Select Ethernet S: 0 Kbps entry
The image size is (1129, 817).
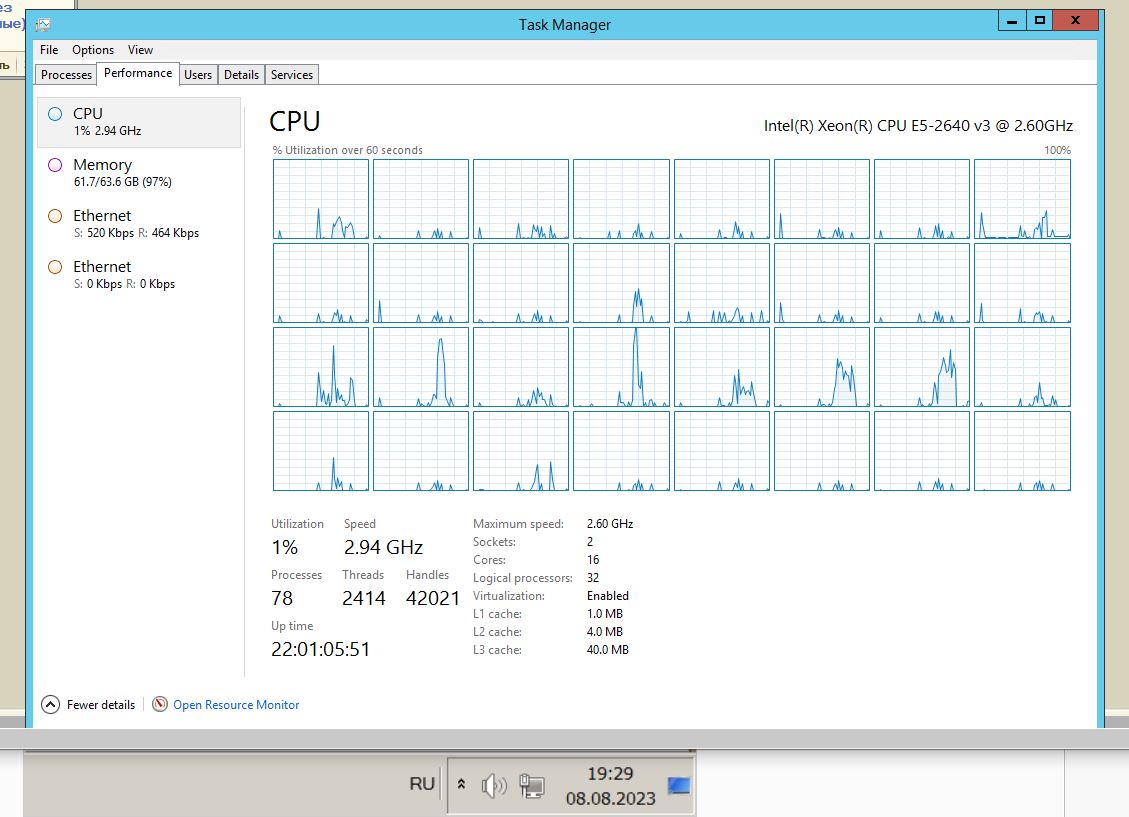tap(139, 276)
